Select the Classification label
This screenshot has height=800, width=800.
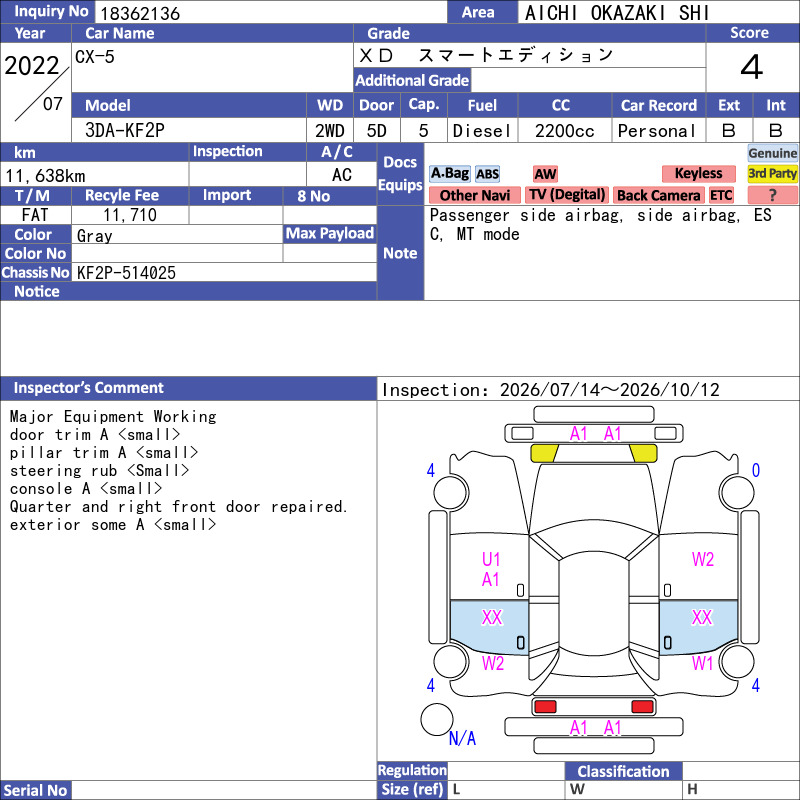(x=623, y=771)
